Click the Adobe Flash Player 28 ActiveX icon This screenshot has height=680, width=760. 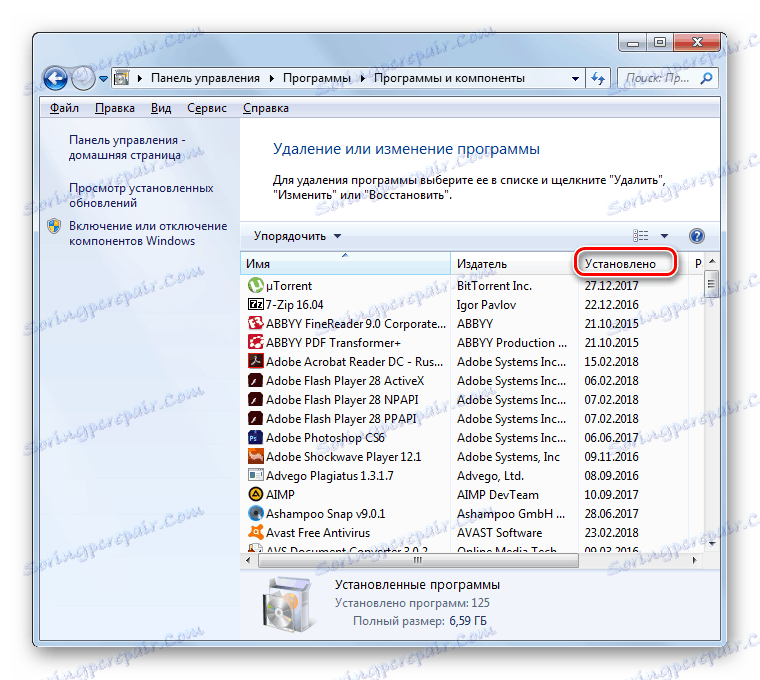pos(255,380)
